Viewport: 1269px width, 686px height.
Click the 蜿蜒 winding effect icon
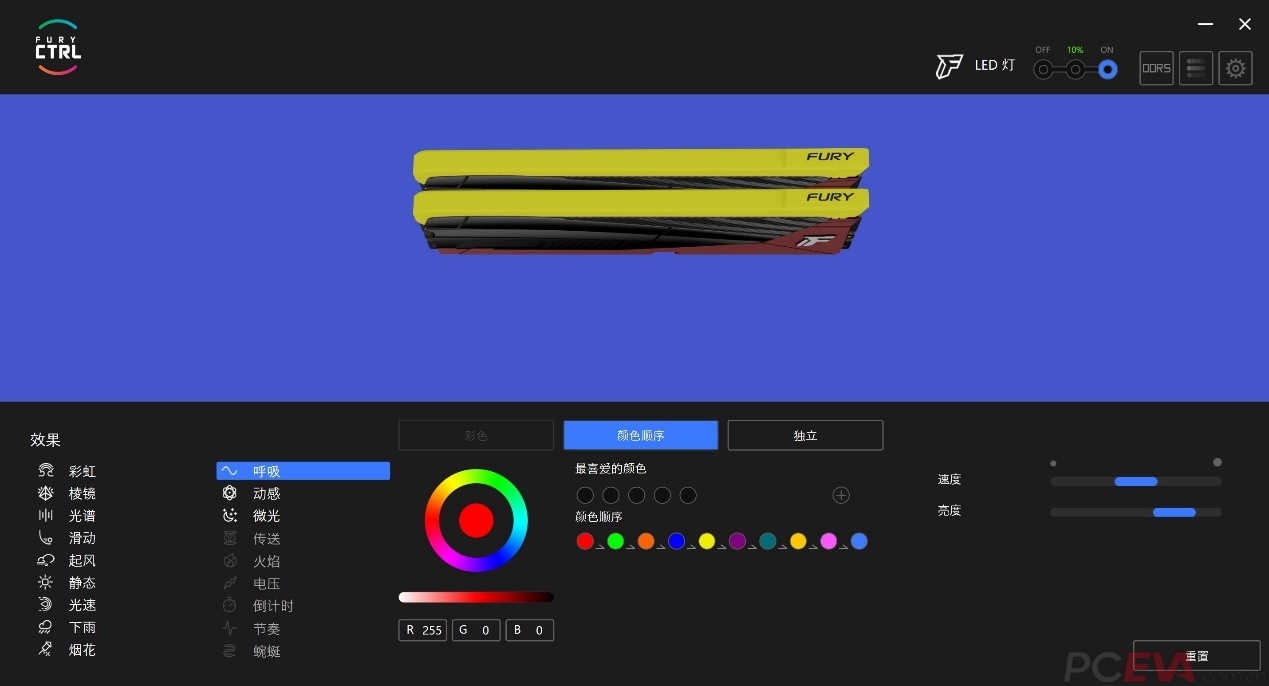click(x=230, y=651)
